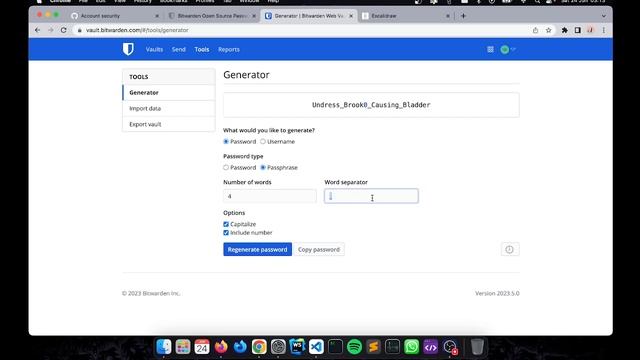The image size is (640, 360).
Task: Click the Word separator field
Action: coord(371,196)
